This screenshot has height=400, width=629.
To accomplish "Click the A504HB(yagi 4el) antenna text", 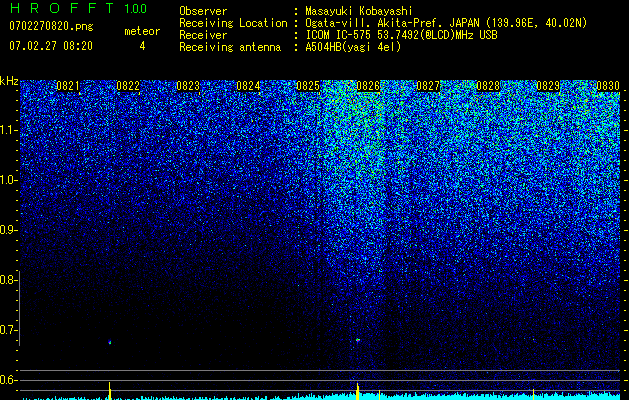I will (x=353, y=47).
